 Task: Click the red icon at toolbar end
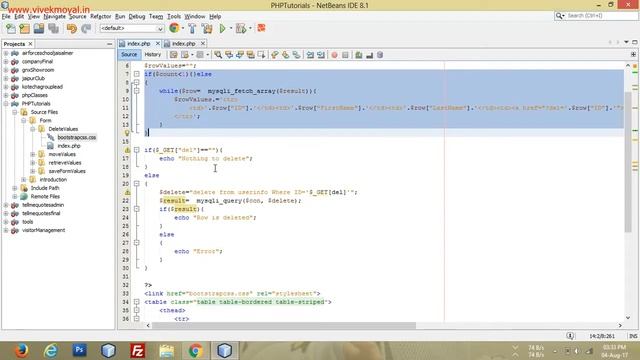(261, 28)
